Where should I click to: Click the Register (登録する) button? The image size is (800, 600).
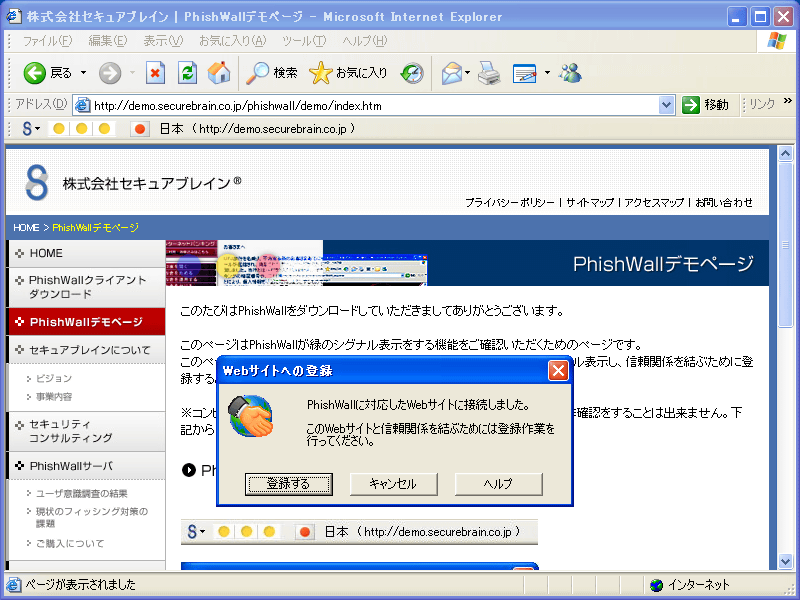(x=289, y=484)
